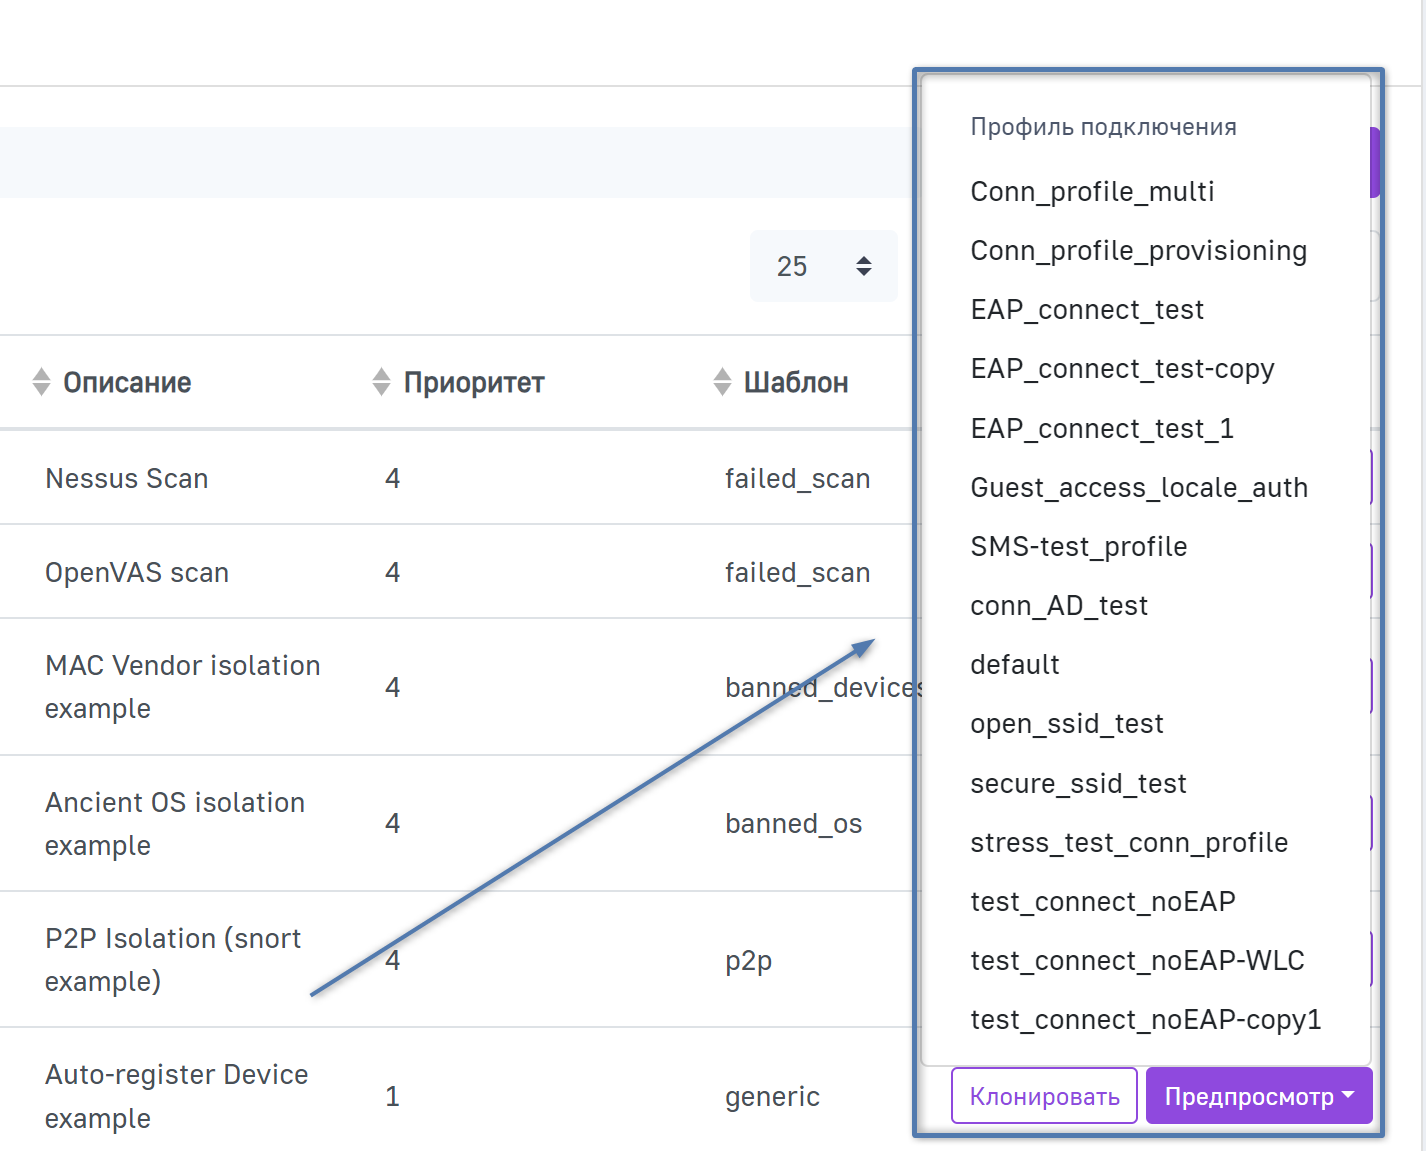Pick the default connection profile
The height and width of the screenshot is (1151, 1426).
point(1015,664)
